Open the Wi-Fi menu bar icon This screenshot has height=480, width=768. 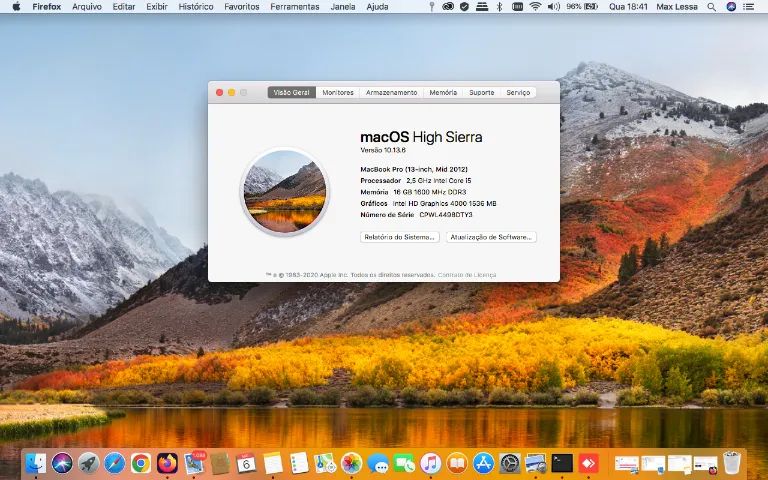click(535, 7)
